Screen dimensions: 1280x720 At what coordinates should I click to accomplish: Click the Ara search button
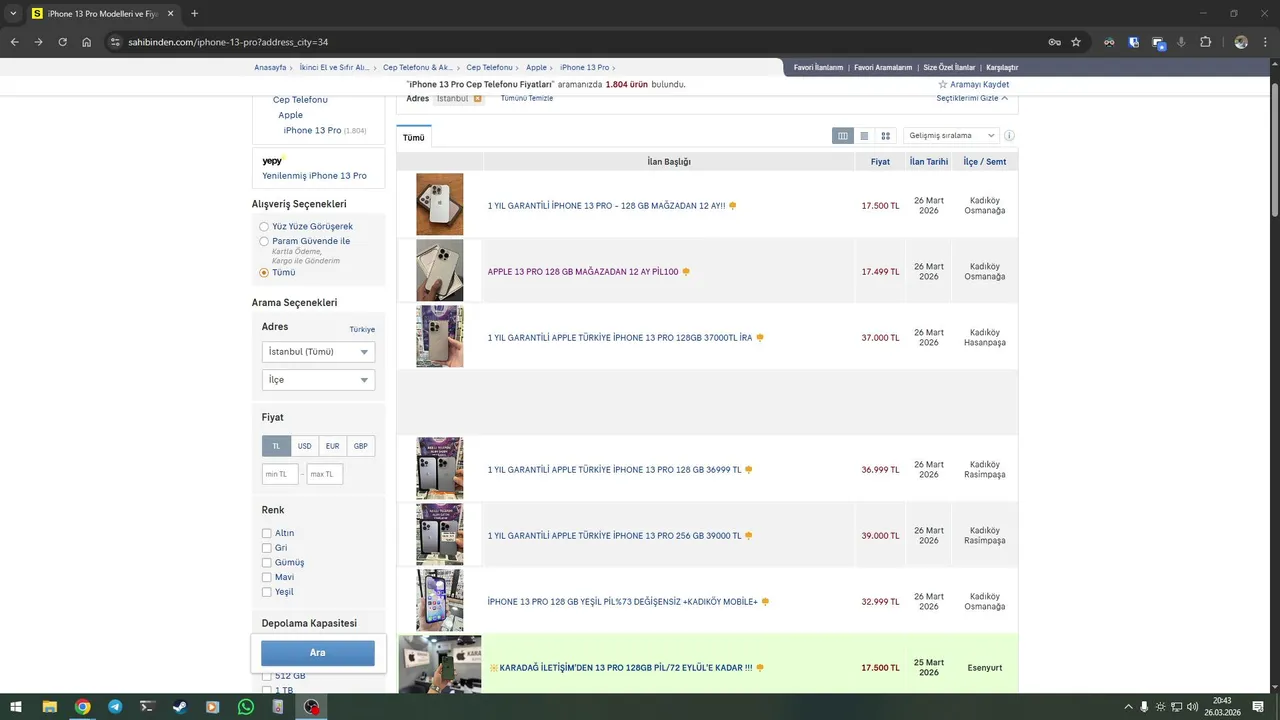(318, 653)
